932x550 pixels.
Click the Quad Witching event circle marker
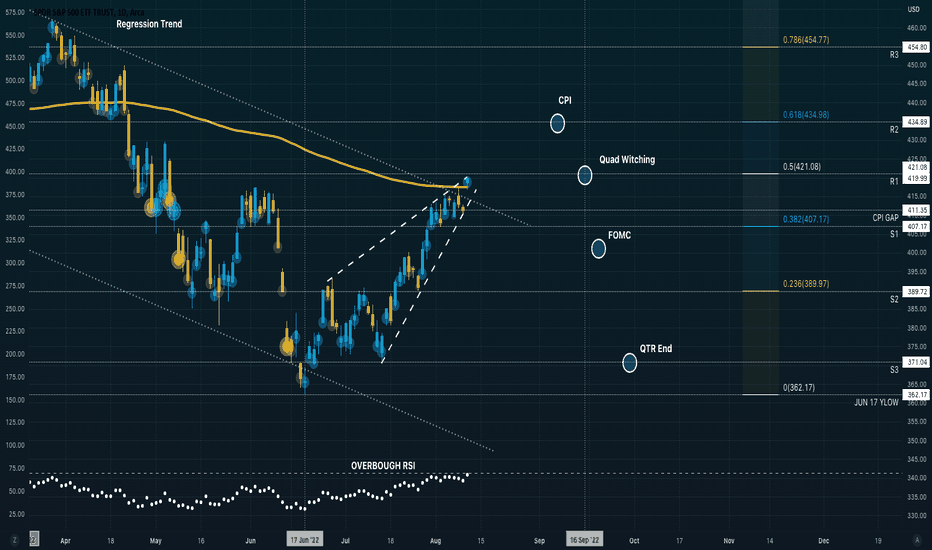[x=585, y=175]
